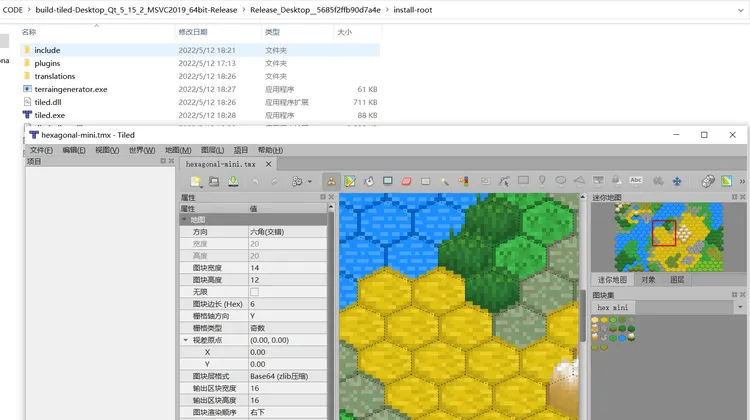The height and width of the screenshot is (420, 750).
Task: Select the Select Same Tile tool
Action: coord(463,181)
